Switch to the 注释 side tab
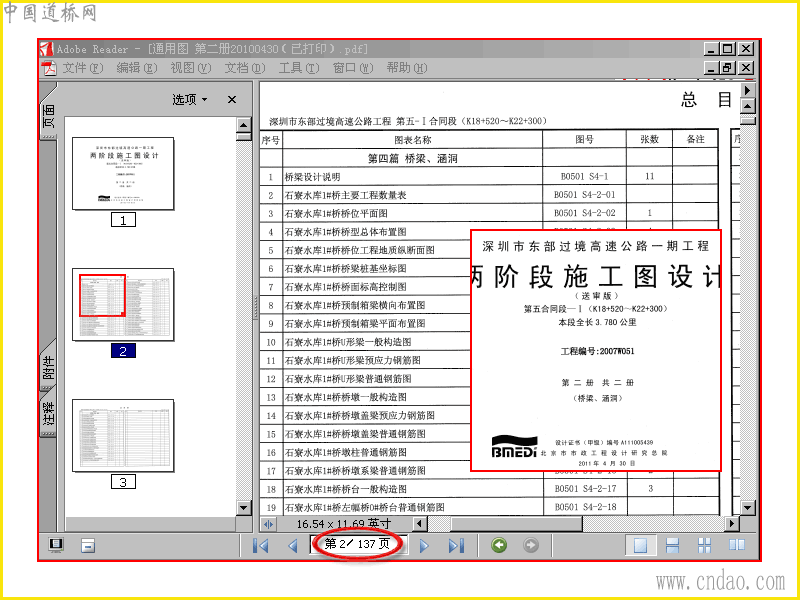 point(49,413)
